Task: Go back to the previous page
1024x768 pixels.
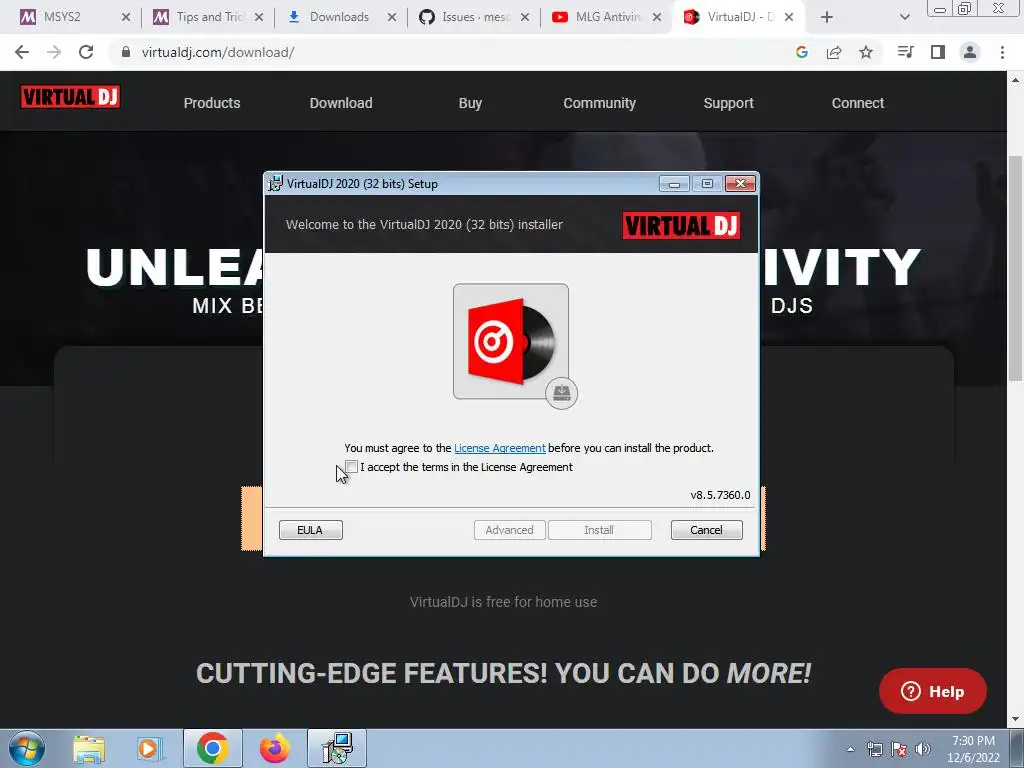Action: [22, 52]
